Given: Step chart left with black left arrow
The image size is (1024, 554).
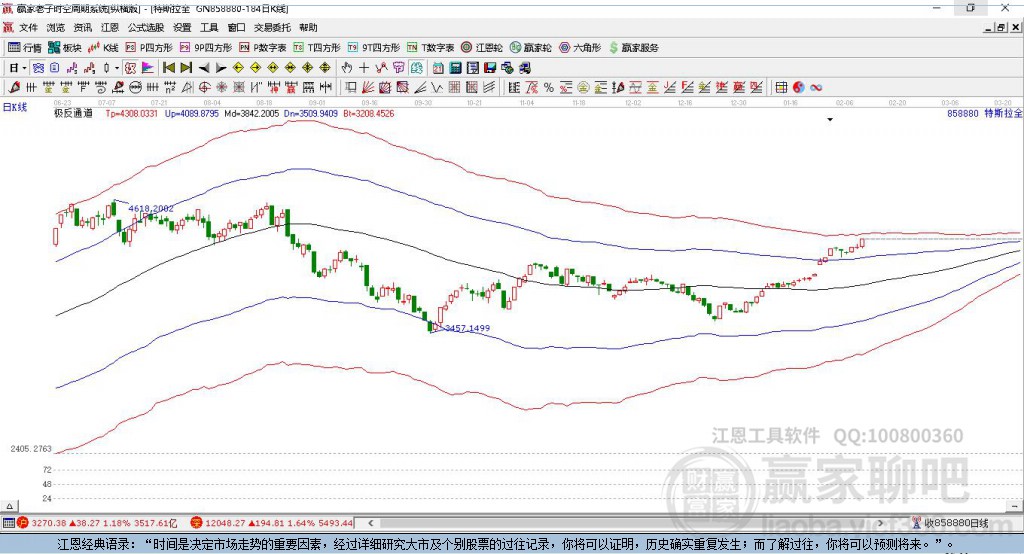Looking at the screenshot, I should point(204,68).
